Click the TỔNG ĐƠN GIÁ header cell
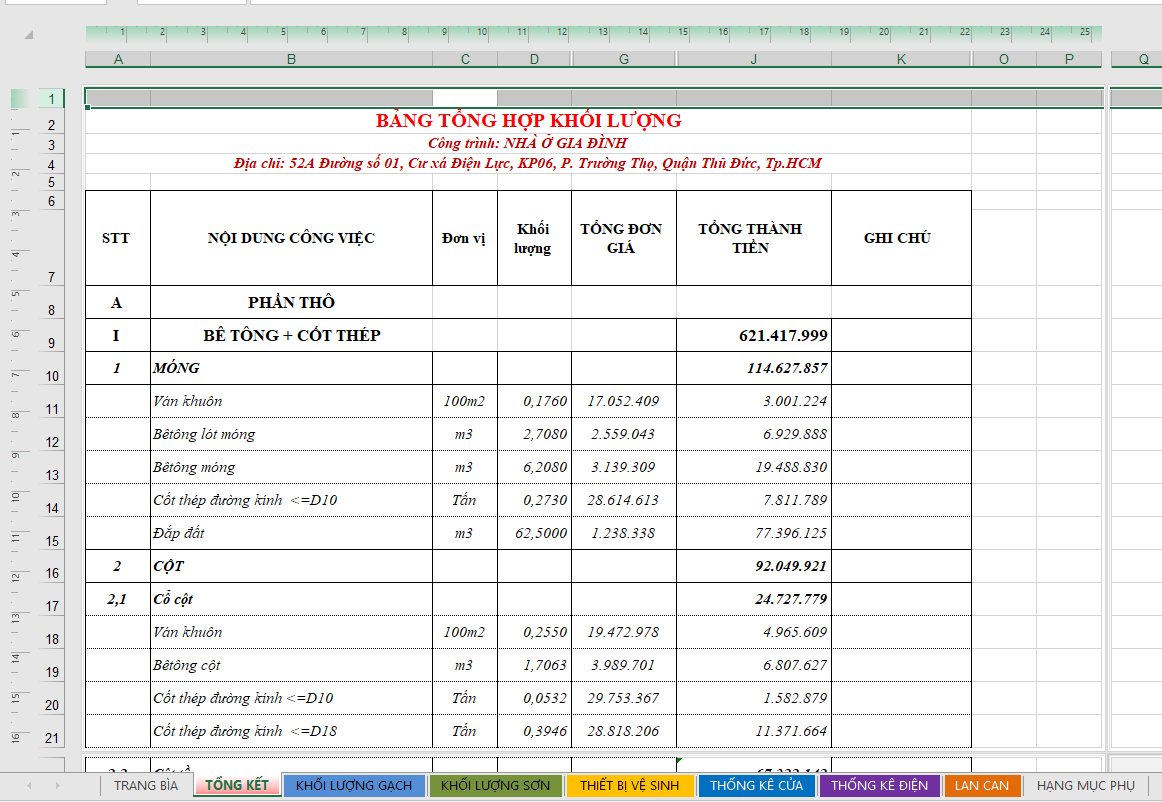Image resolution: width=1162 pixels, height=802 pixels. pyautogui.click(x=623, y=238)
